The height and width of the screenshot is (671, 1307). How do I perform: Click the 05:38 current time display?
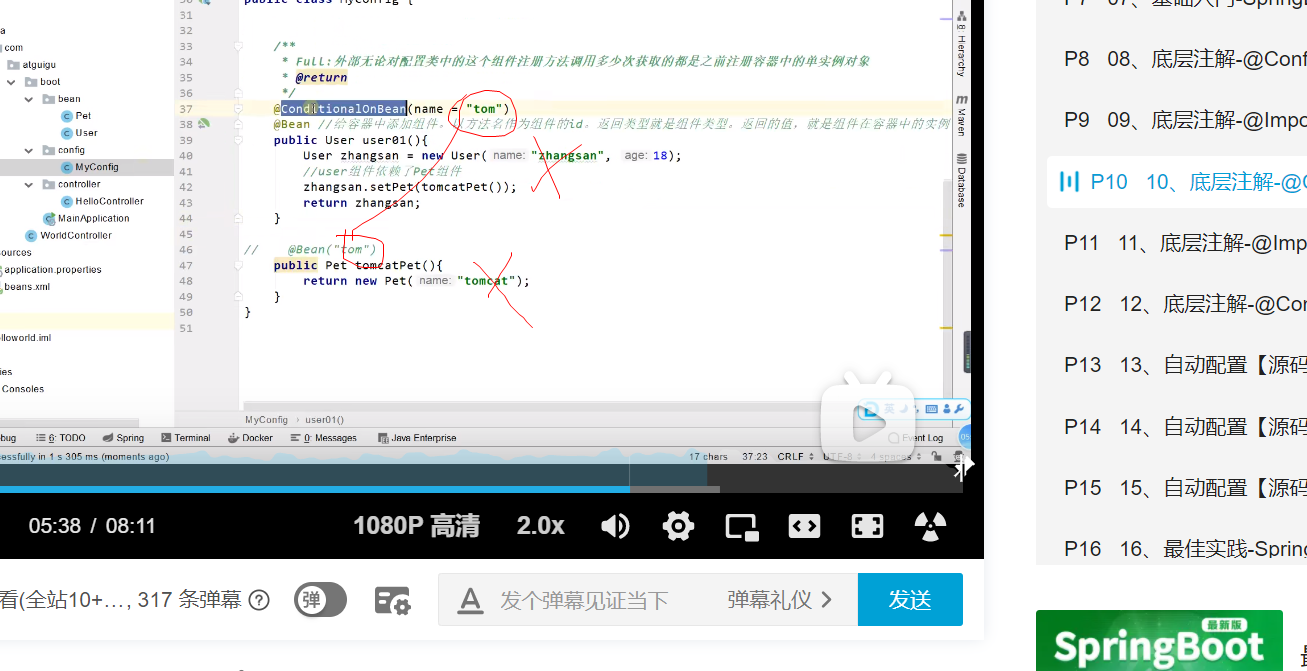coord(54,526)
